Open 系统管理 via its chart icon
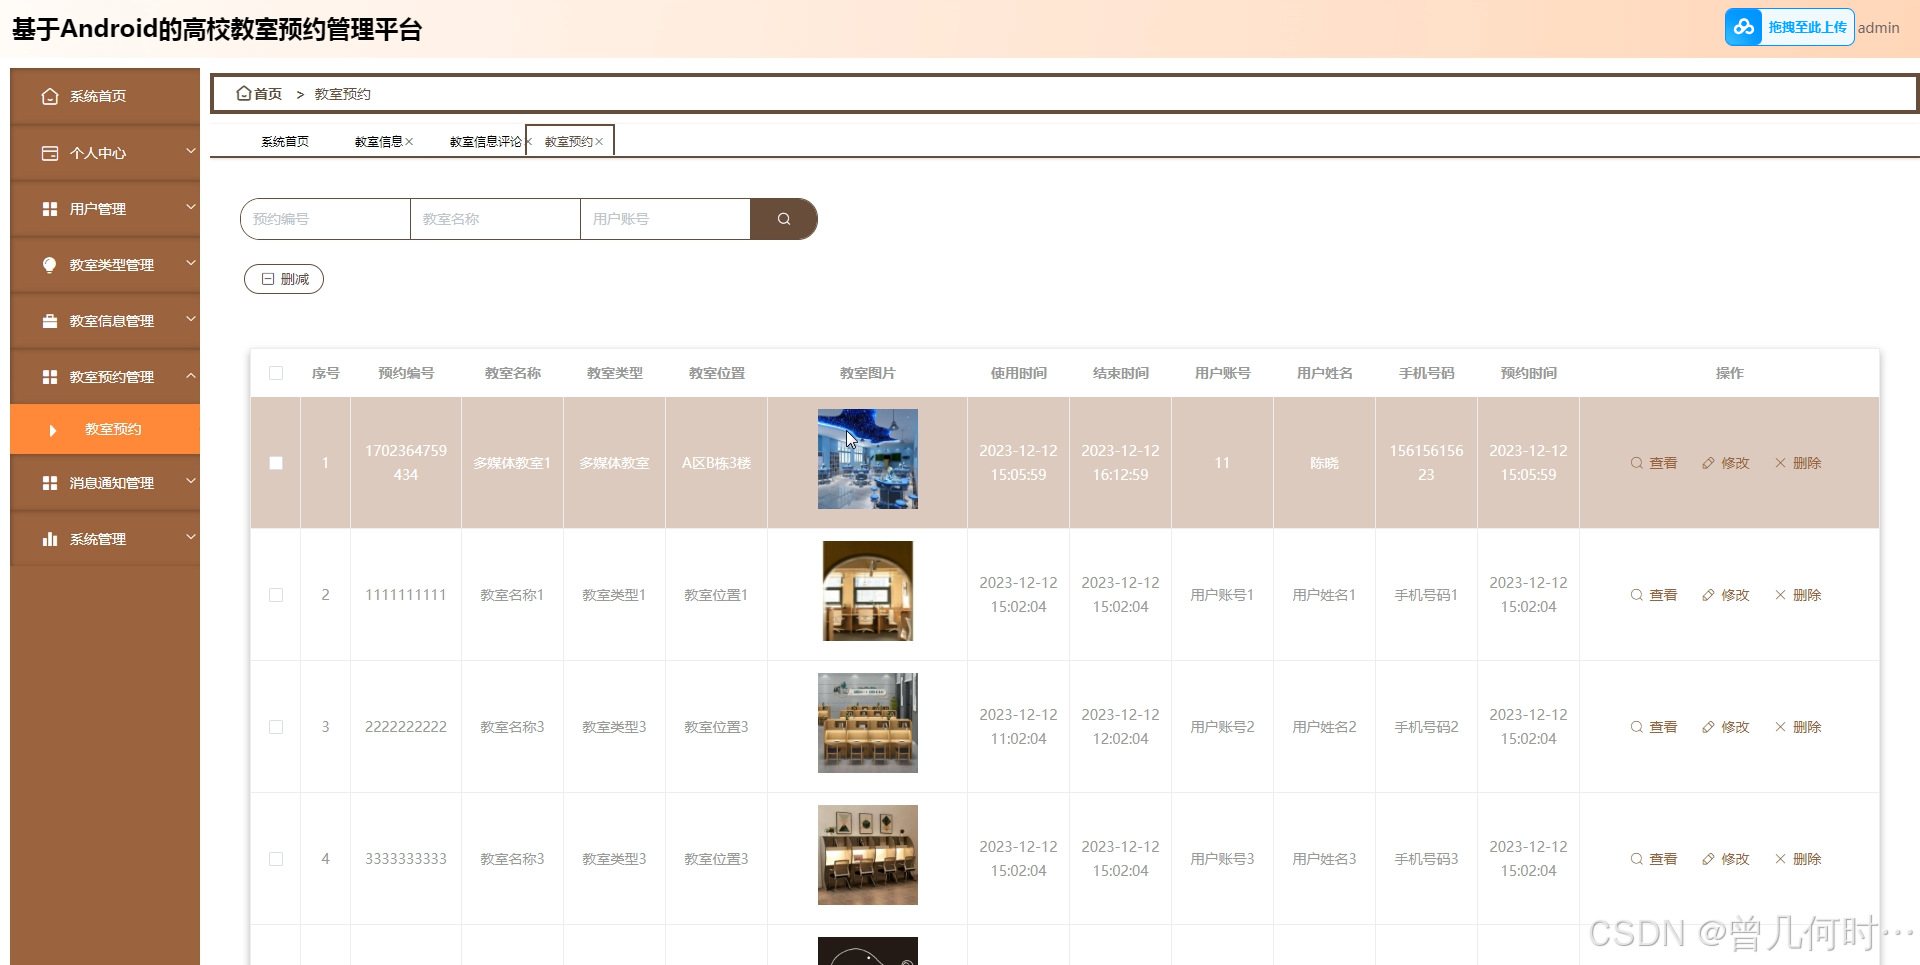 pos(50,538)
